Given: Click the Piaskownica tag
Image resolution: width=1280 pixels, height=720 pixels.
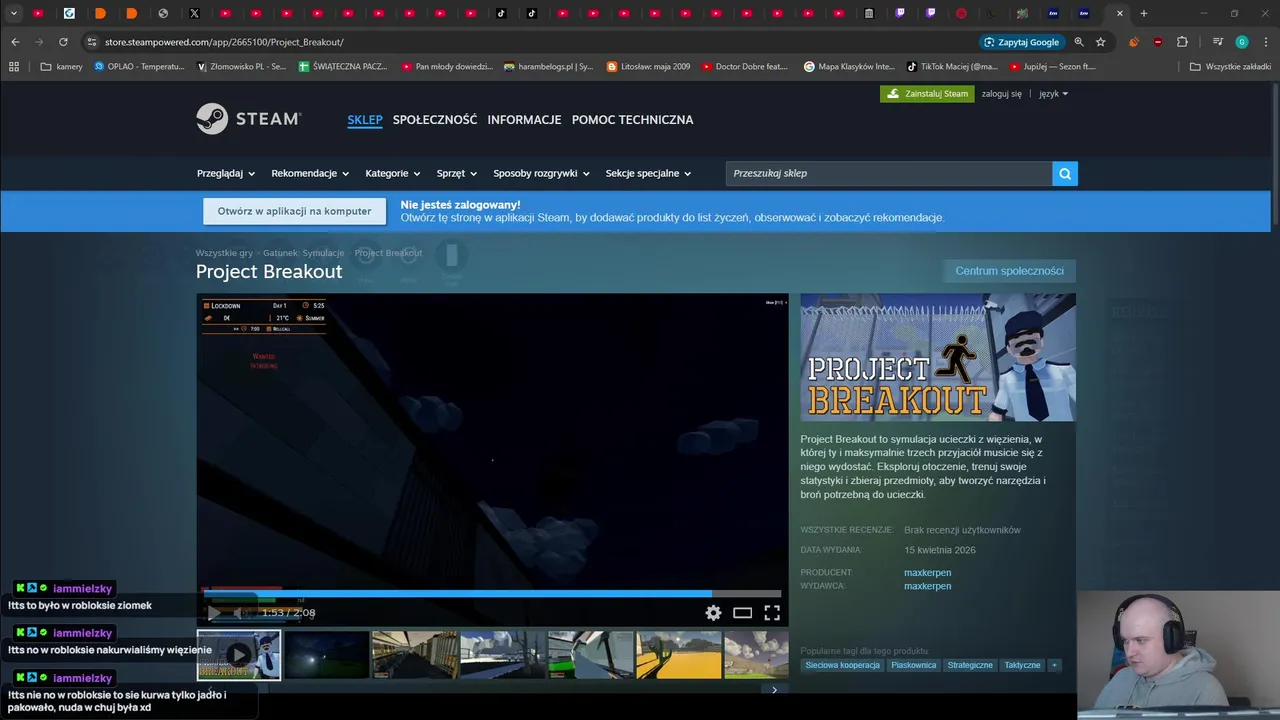Looking at the screenshot, I should click(x=913, y=665).
